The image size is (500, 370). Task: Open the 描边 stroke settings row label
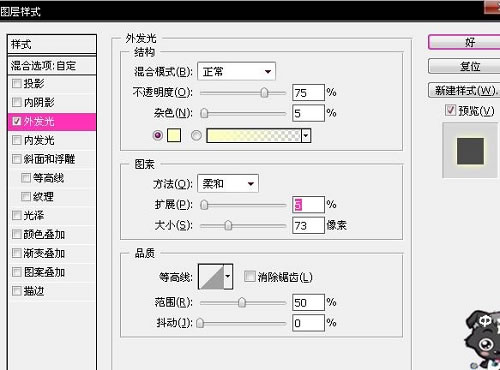pyautogui.click(x=34, y=291)
